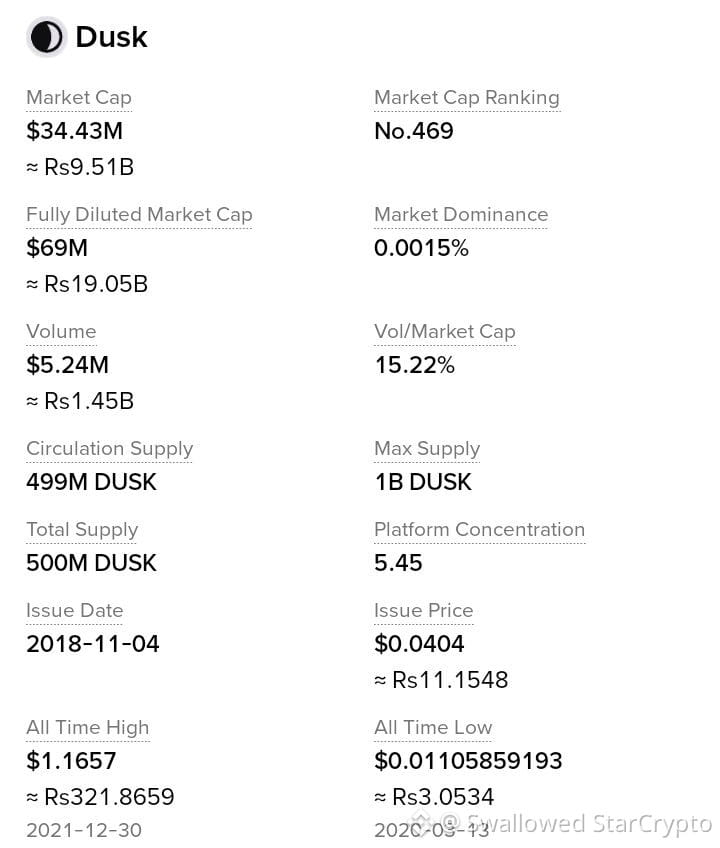The image size is (720, 848).
Task: Select the No.469 ranking value
Action: (x=414, y=131)
